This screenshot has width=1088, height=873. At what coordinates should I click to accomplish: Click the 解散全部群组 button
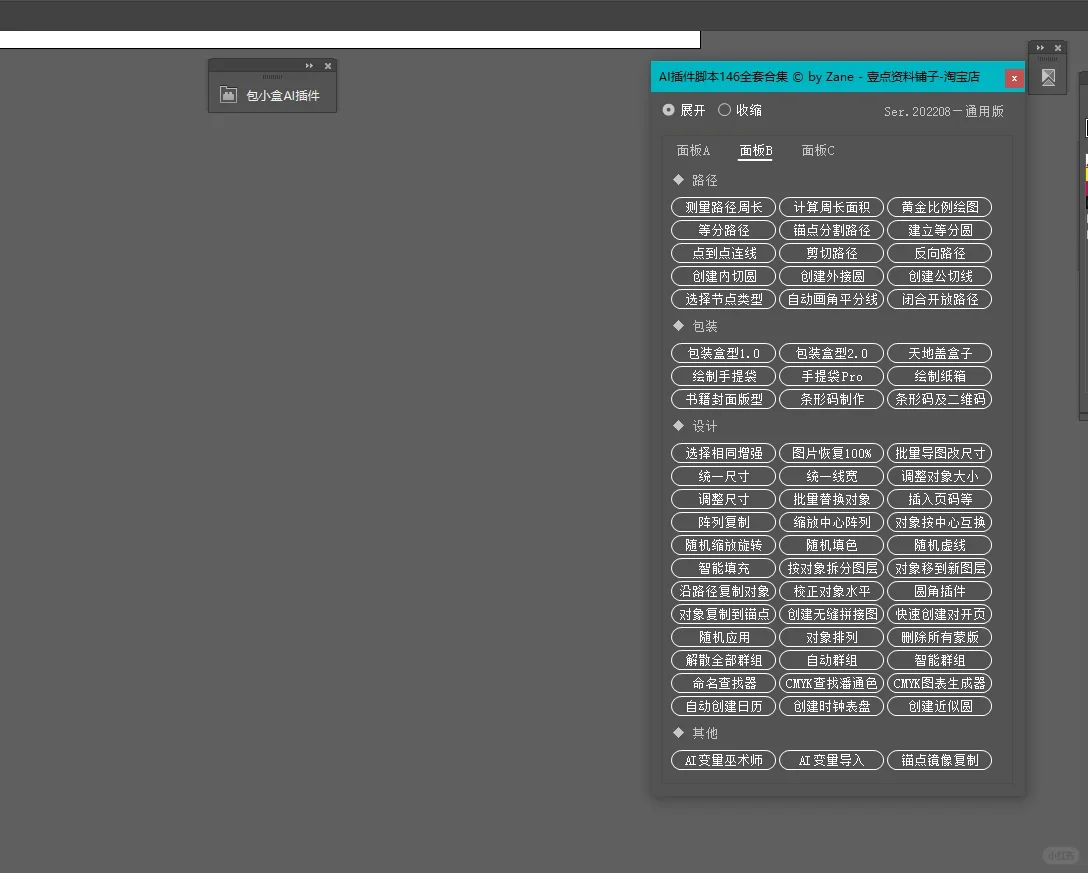pyautogui.click(x=724, y=659)
